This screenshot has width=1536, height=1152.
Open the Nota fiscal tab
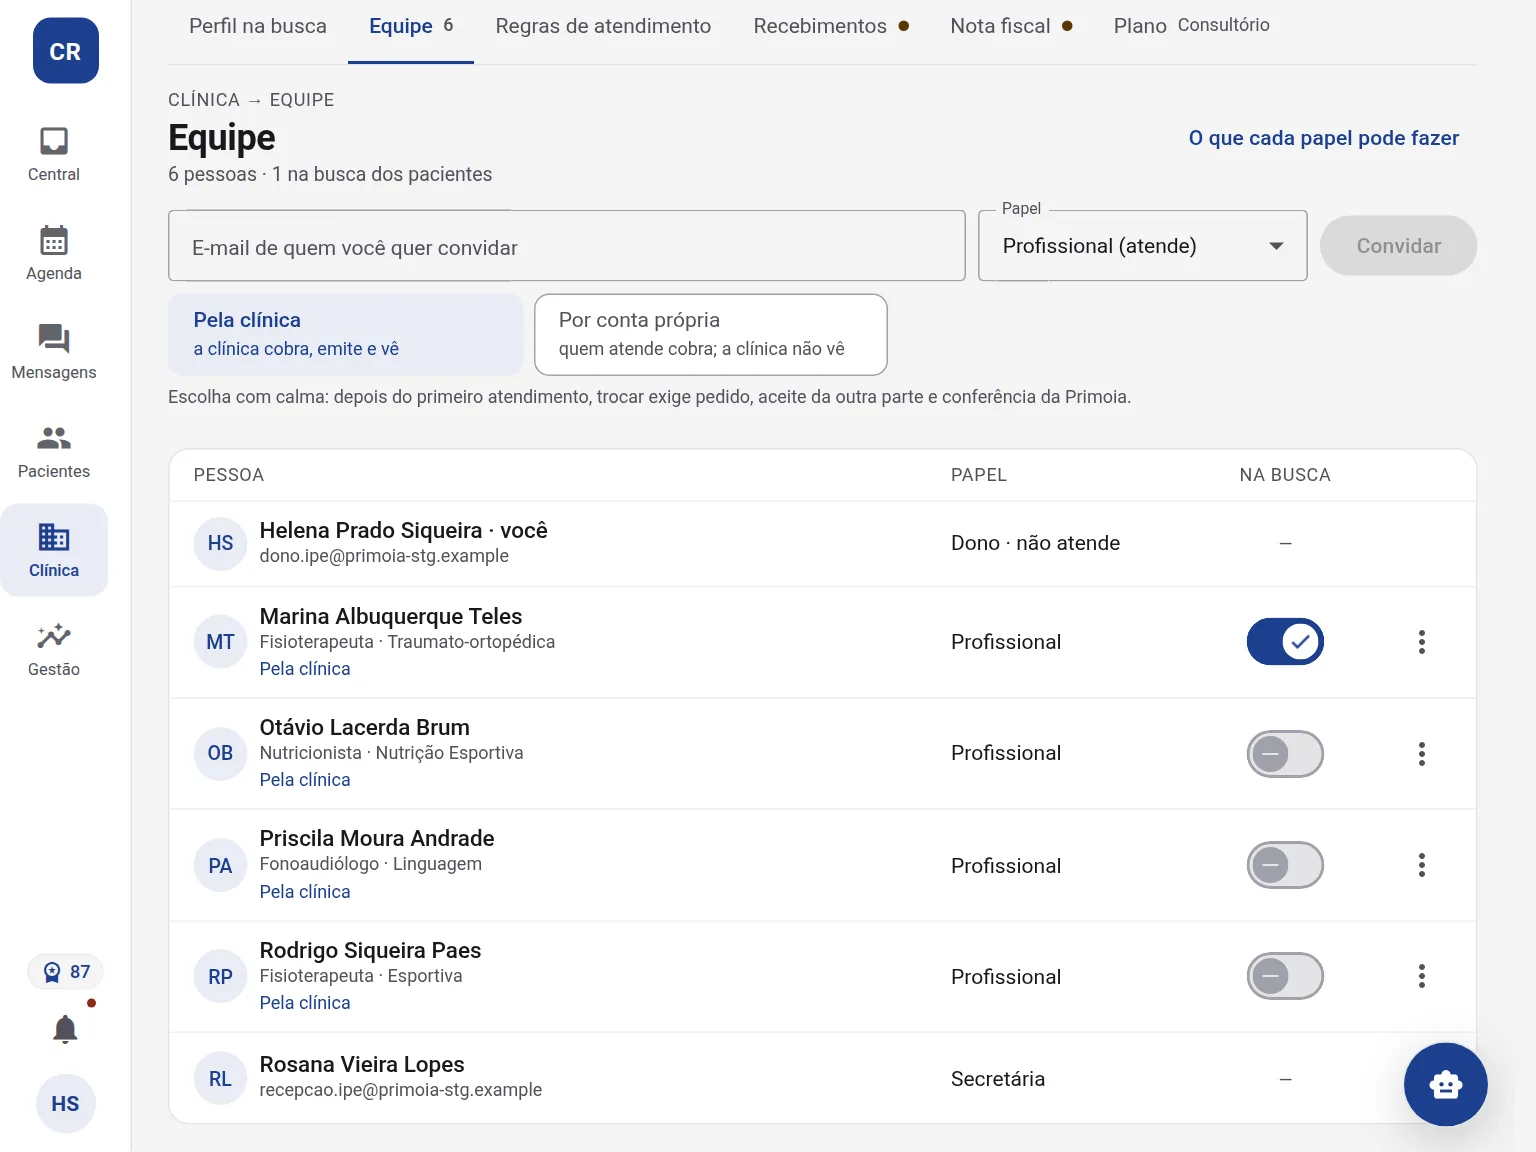tap(1011, 26)
